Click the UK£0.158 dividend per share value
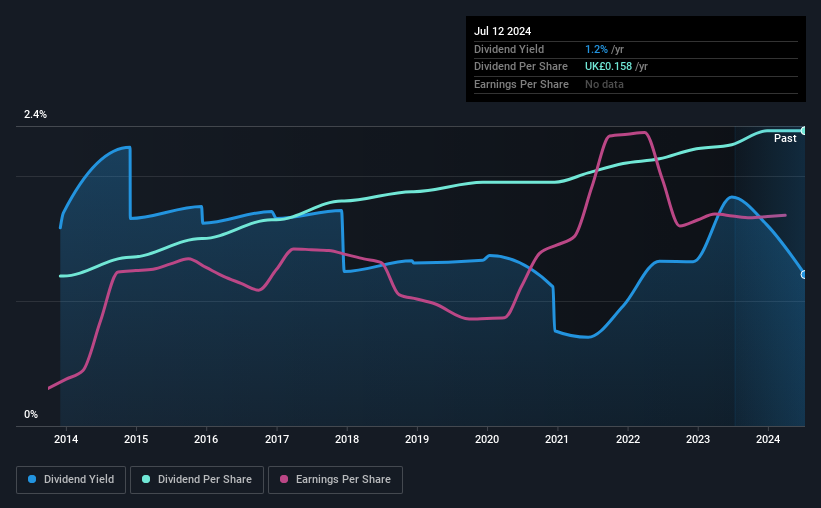821x508 pixels. point(608,67)
